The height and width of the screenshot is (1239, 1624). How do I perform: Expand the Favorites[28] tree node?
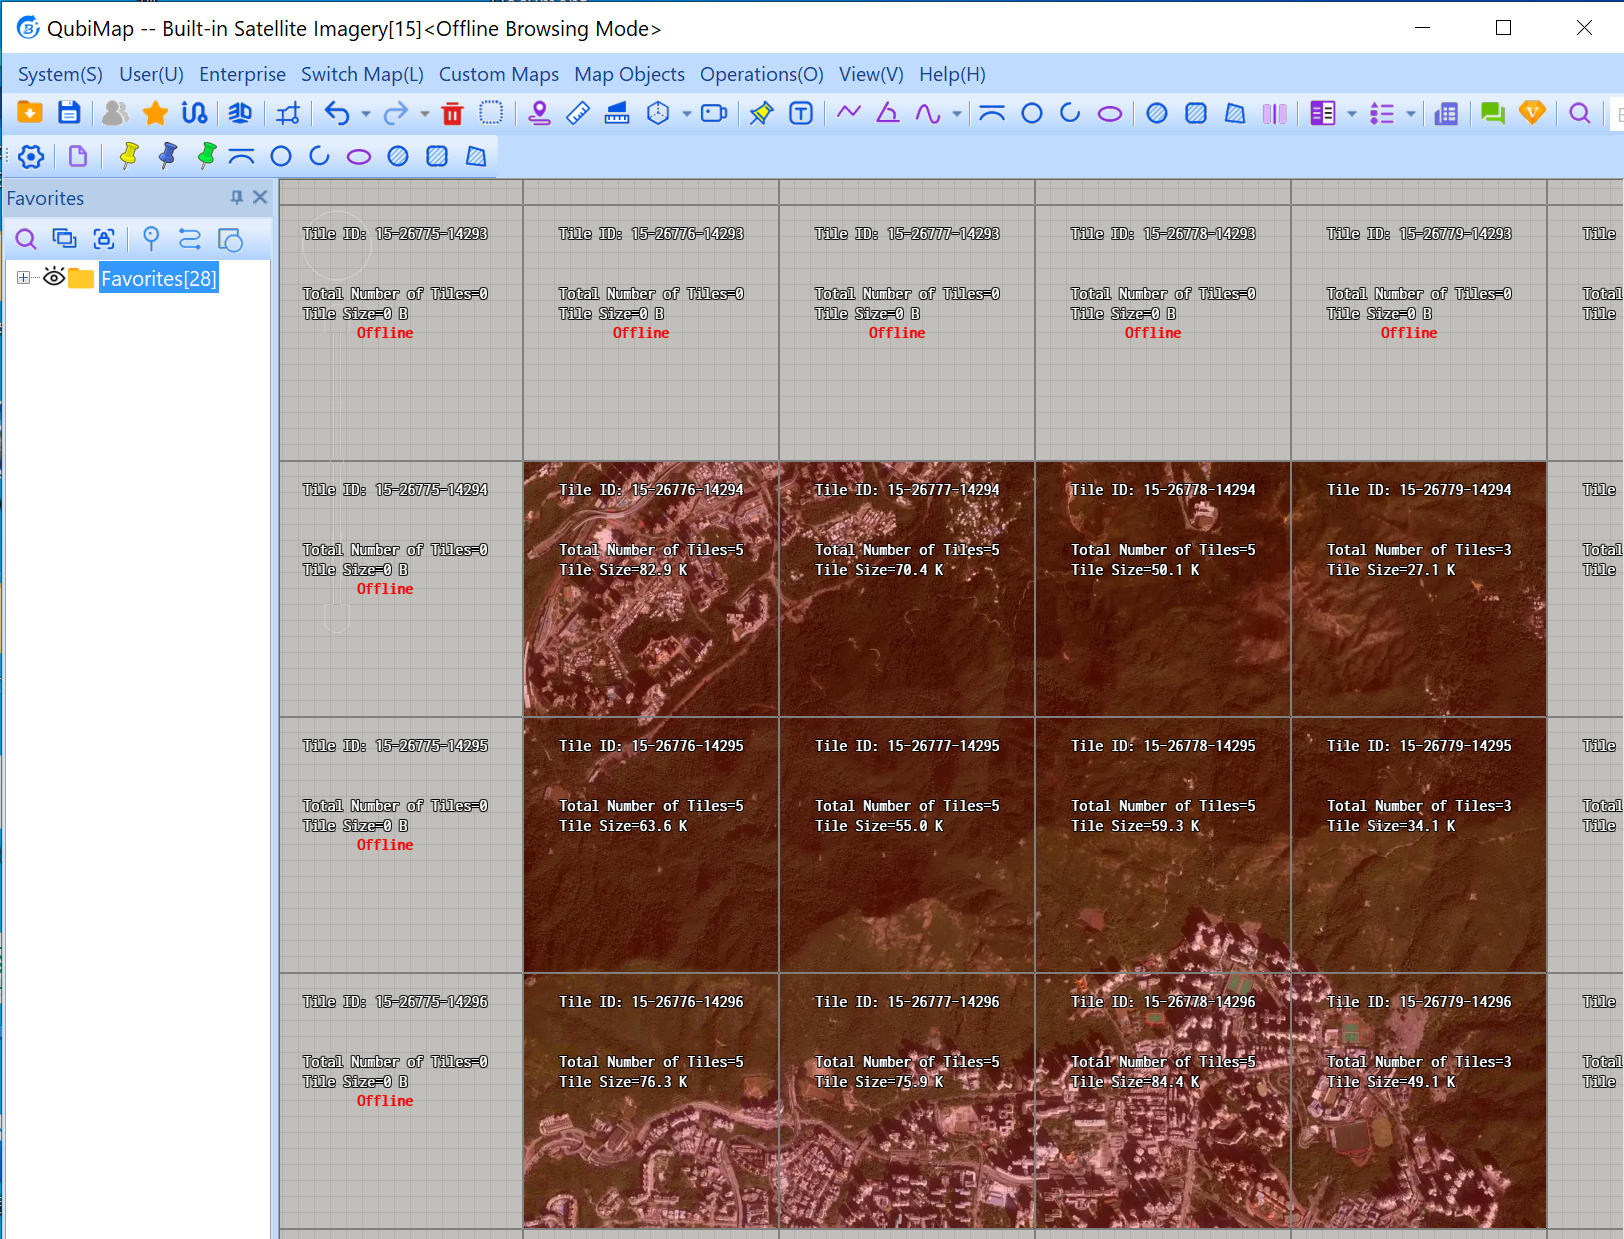[x=23, y=277]
